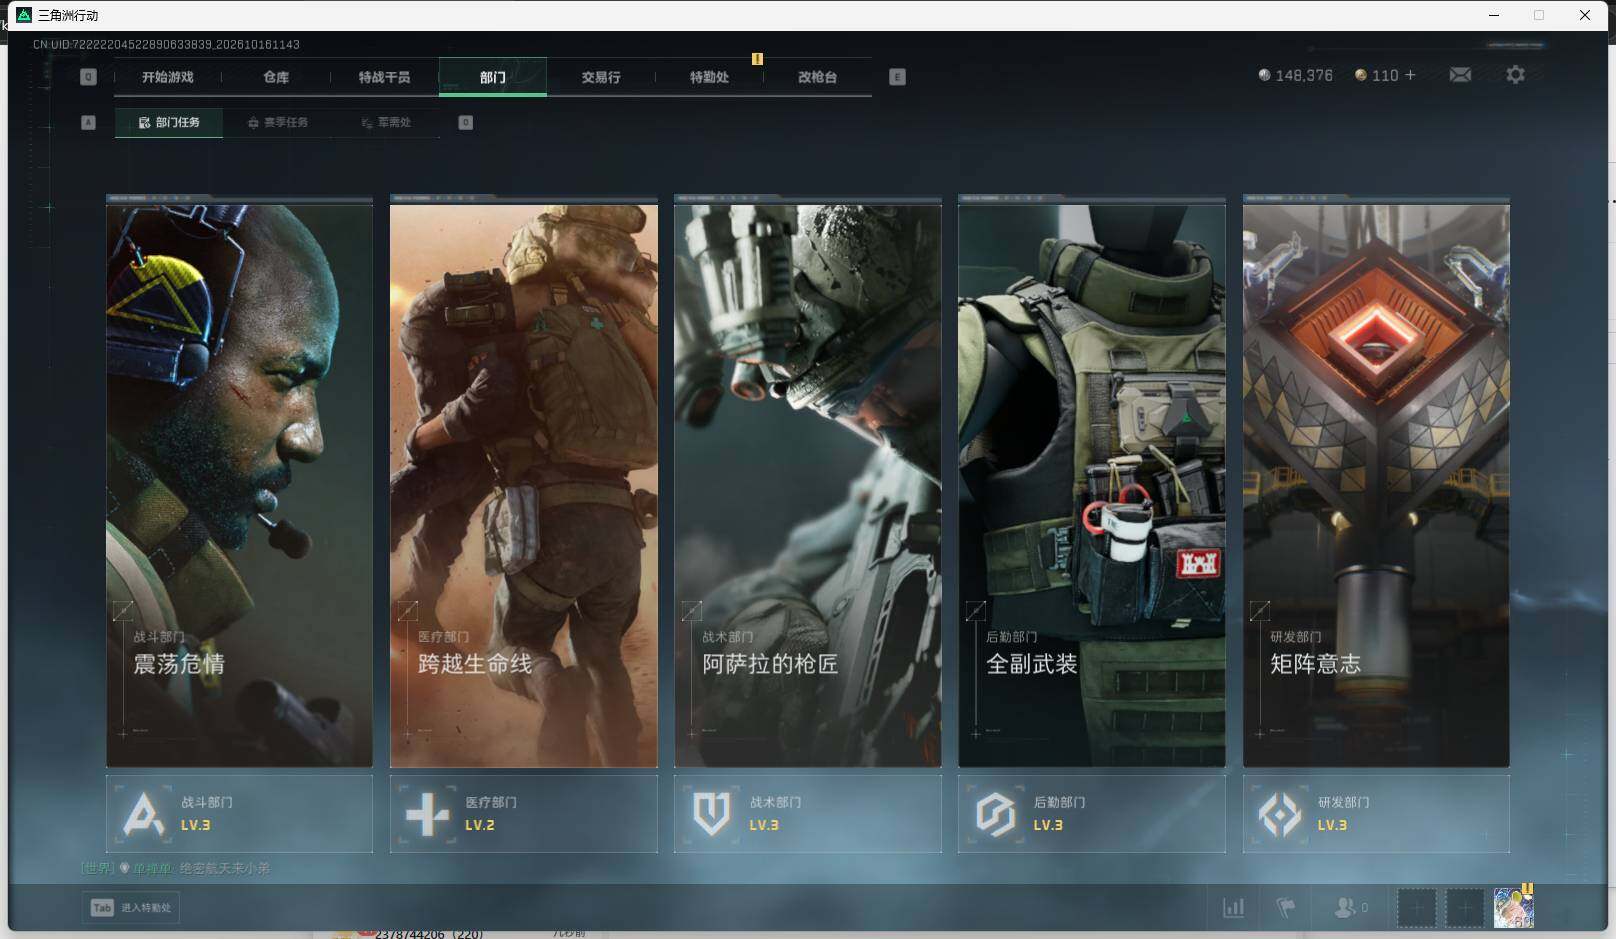Click the first empty squad slot
The width and height of the screenshot is (1616, 939).
coord(1416,908)
